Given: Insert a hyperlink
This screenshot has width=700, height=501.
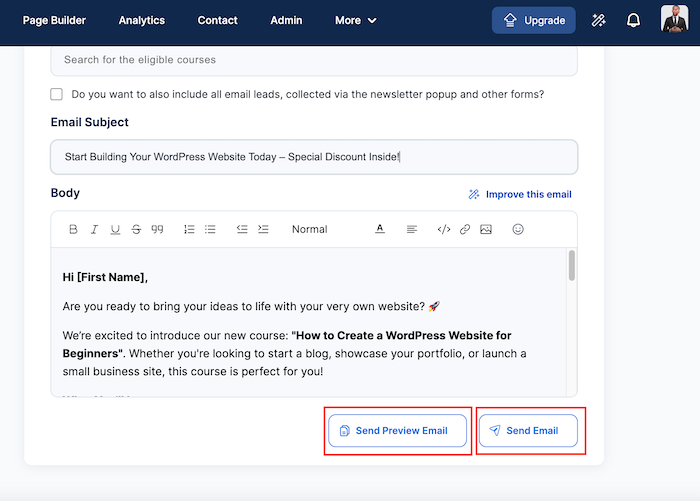Looking at the screenshot, I should (465, 230).
